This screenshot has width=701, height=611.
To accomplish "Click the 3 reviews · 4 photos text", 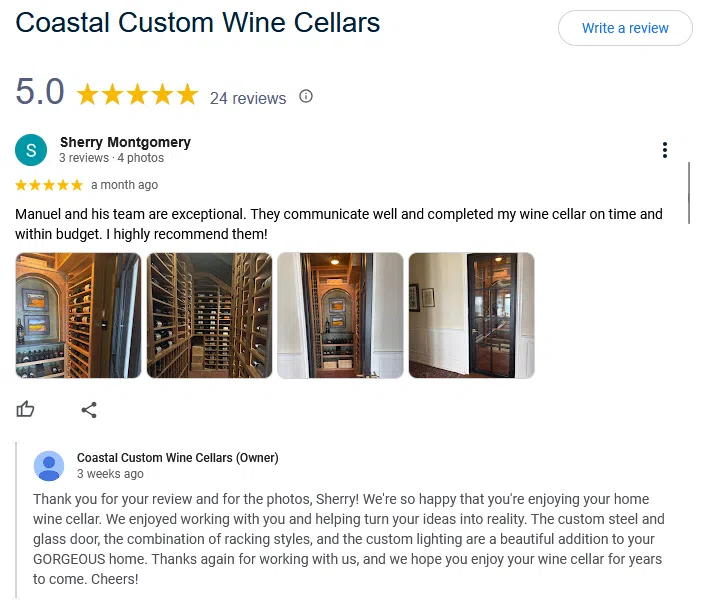I will [111, 158].
